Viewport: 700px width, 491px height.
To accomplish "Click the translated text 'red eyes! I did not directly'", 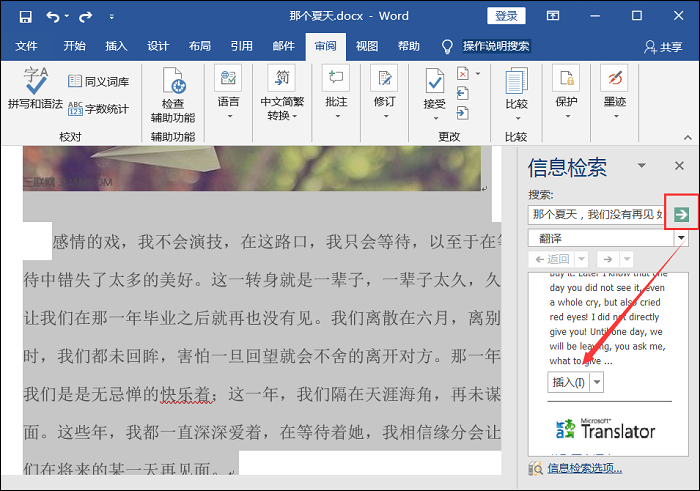I will [604, 317].
